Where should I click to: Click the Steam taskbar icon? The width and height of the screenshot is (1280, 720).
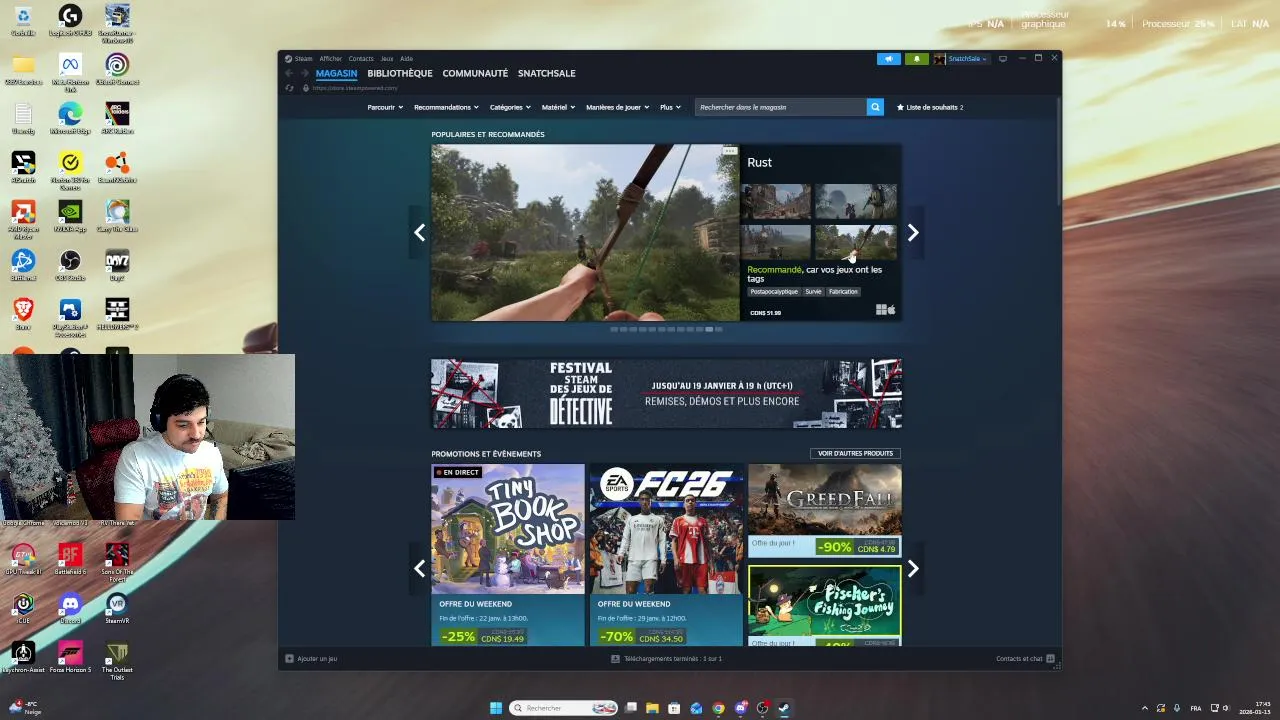[784, 708]
